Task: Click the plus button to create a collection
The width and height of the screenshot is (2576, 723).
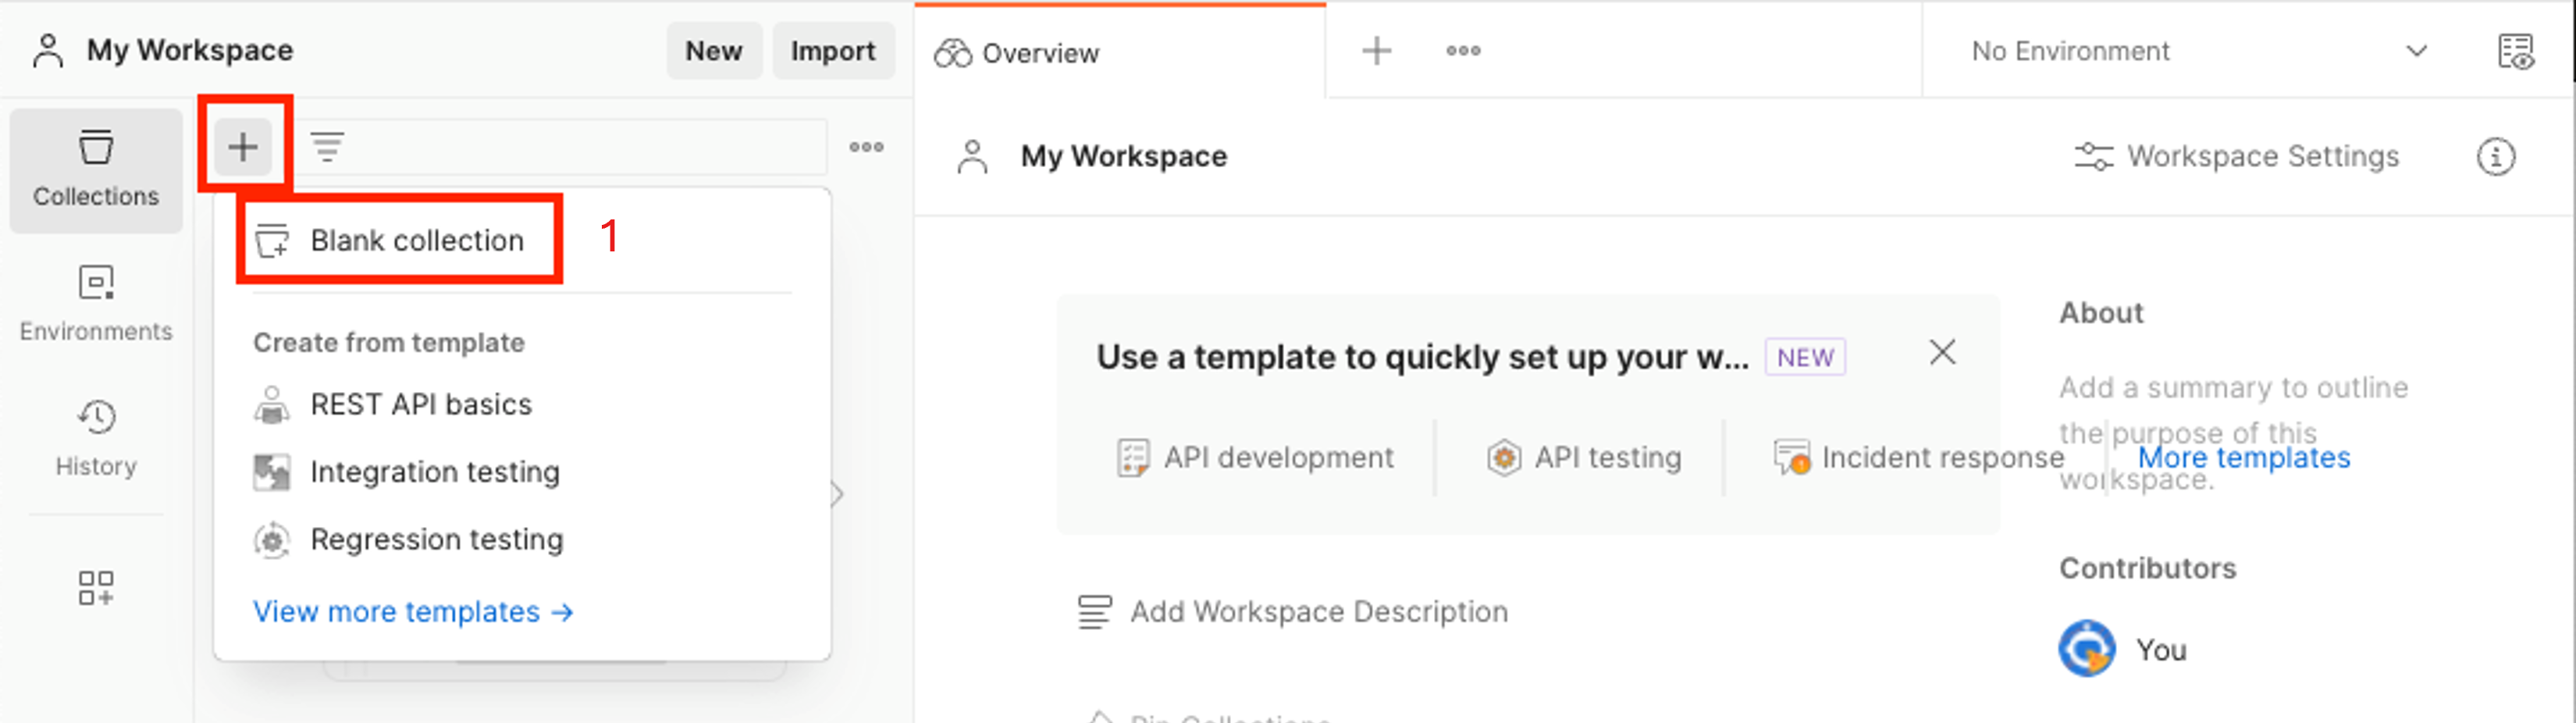Action: pos(243,147)
